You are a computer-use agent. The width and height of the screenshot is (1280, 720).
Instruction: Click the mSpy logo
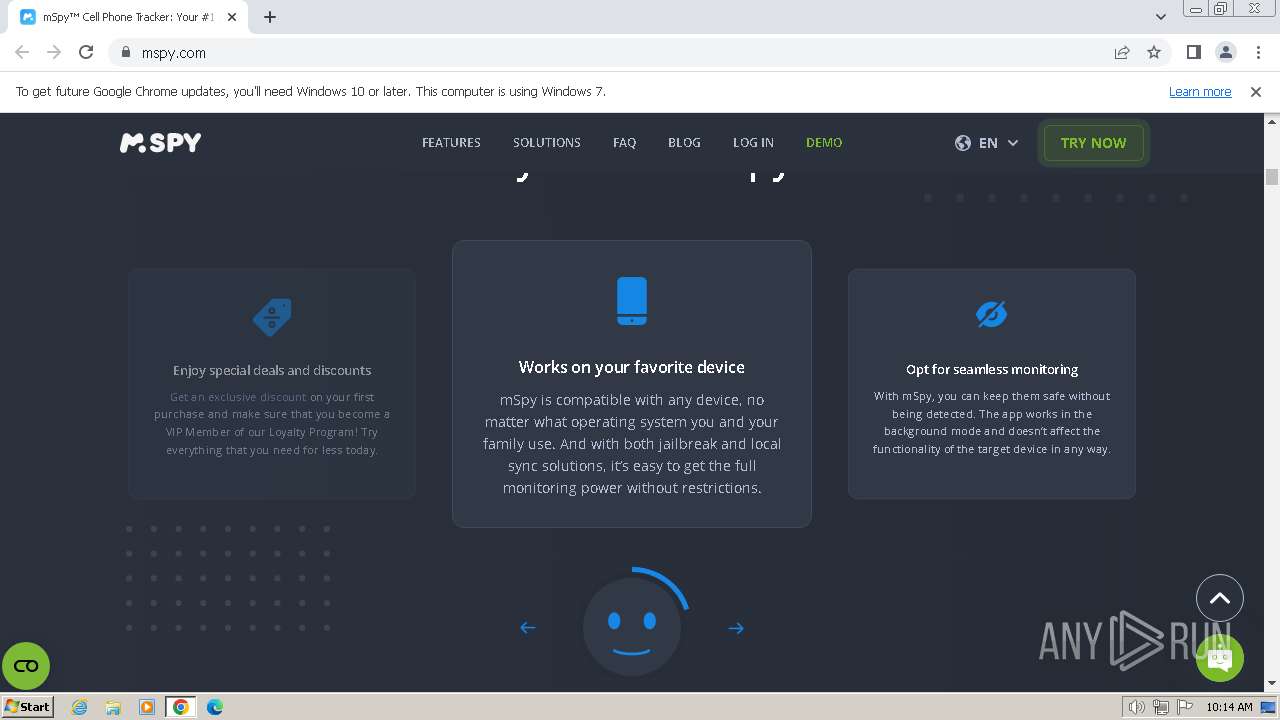pyautogui.click(x=160, y=143)
